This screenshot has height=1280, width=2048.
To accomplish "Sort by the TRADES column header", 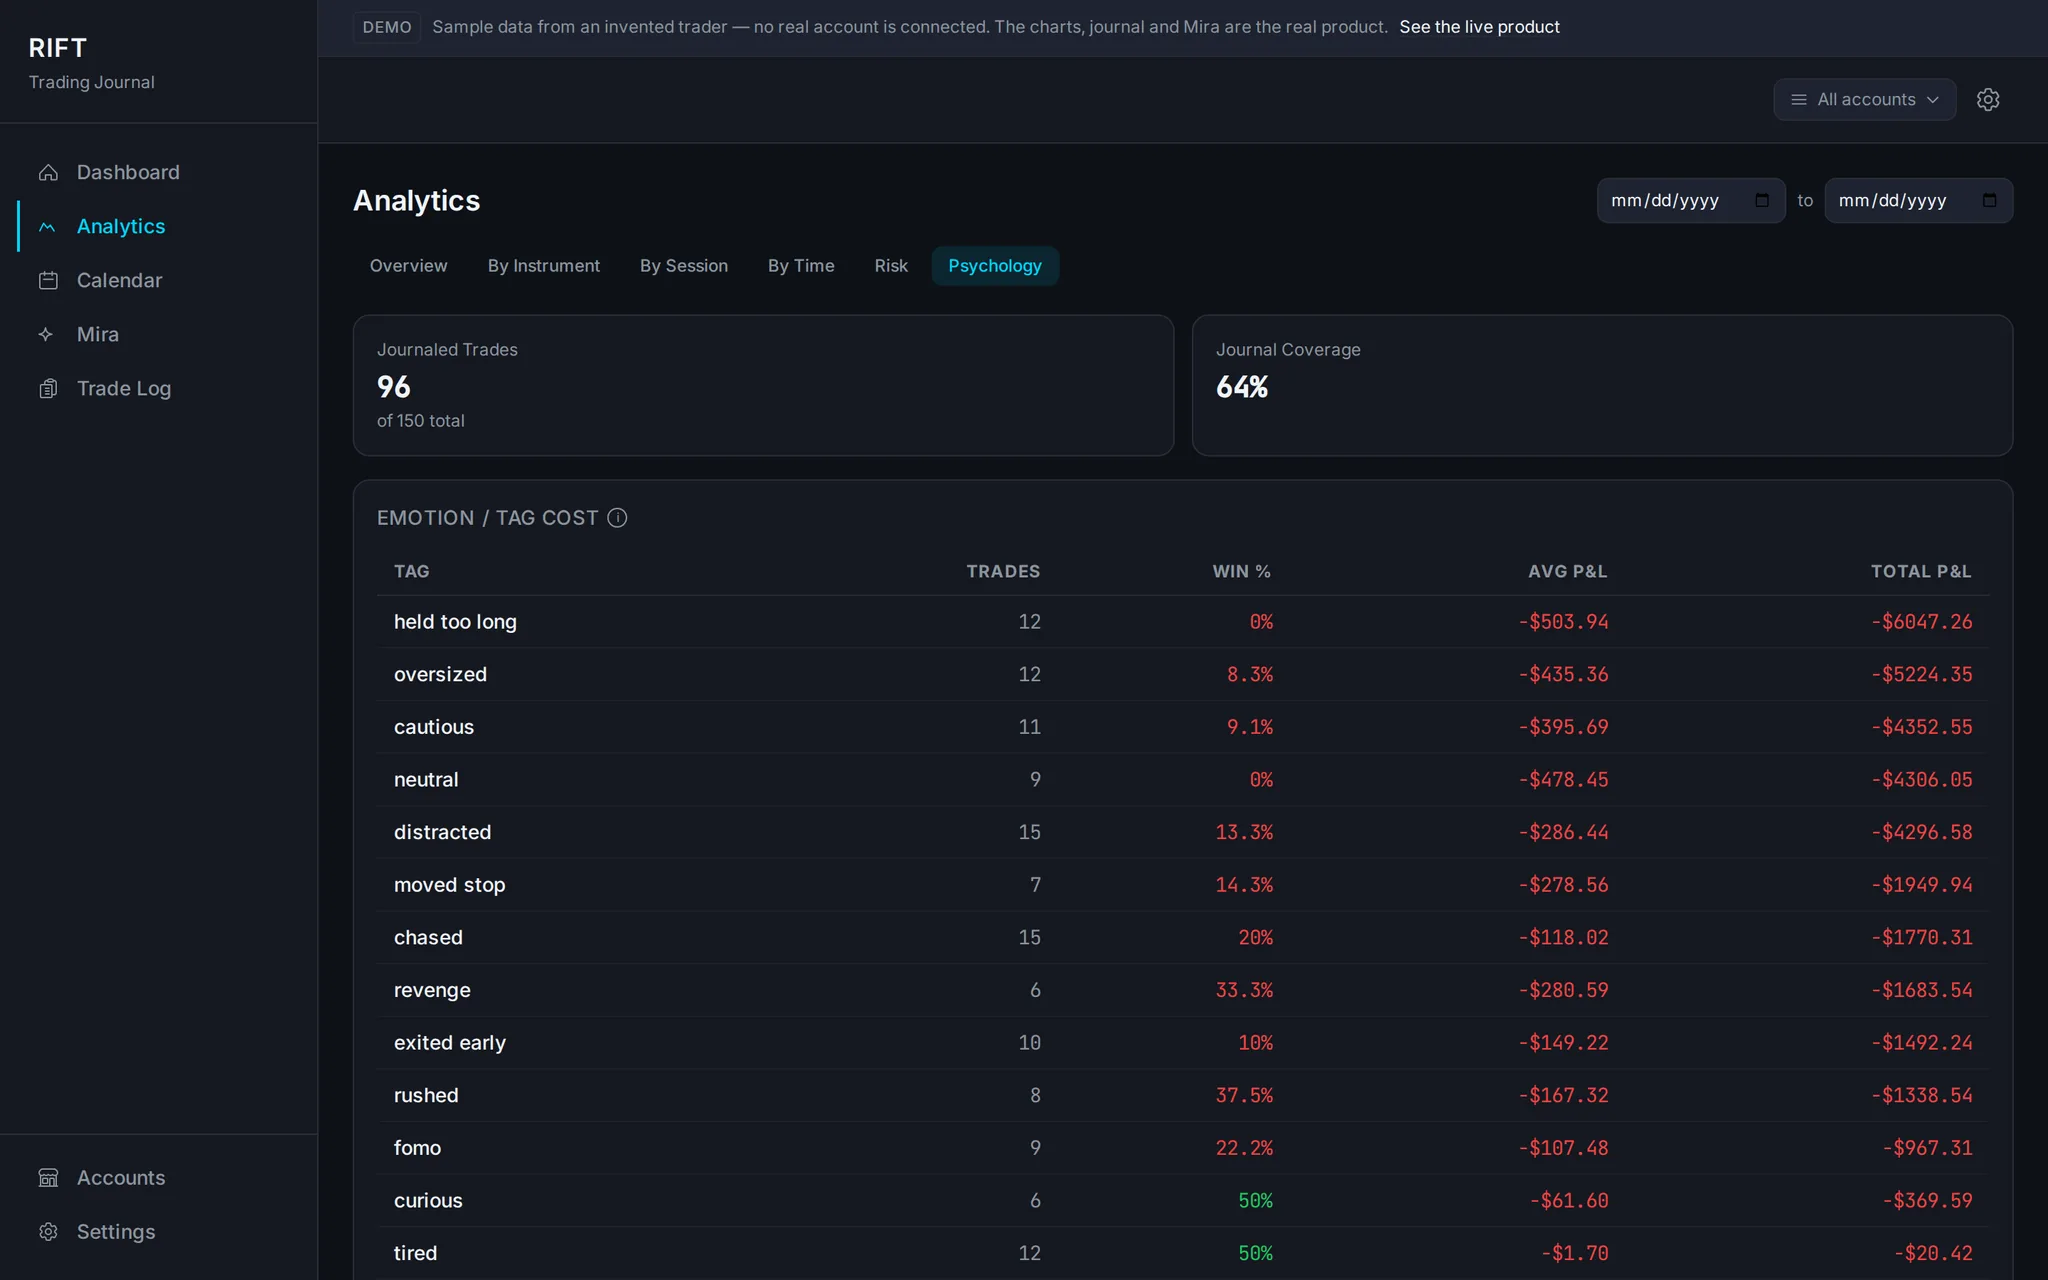I will point(1003,572).
